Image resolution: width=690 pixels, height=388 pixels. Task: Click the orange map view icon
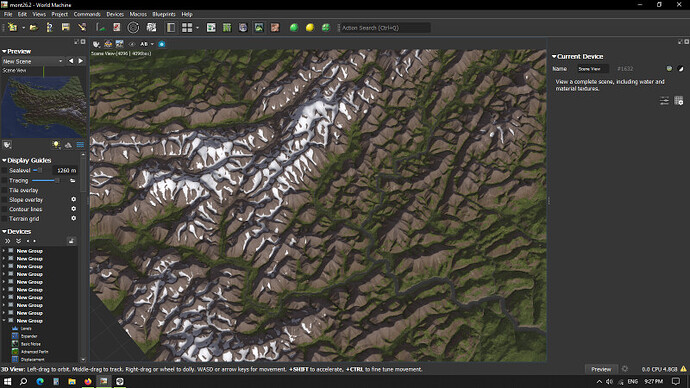(275, 27)
